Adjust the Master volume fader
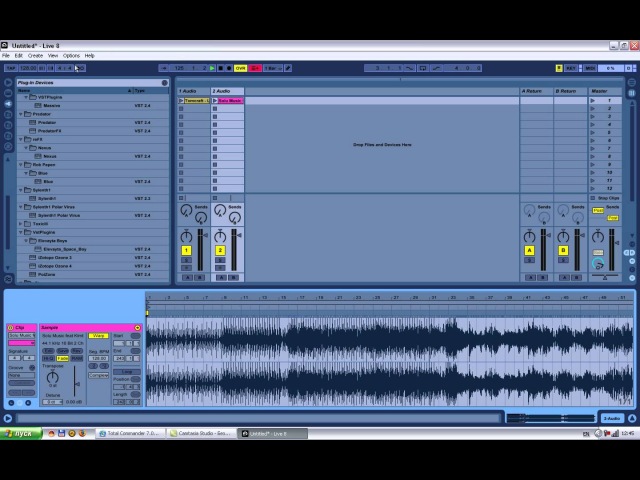Viewport: 640px width, 480px height. [617, 243]
